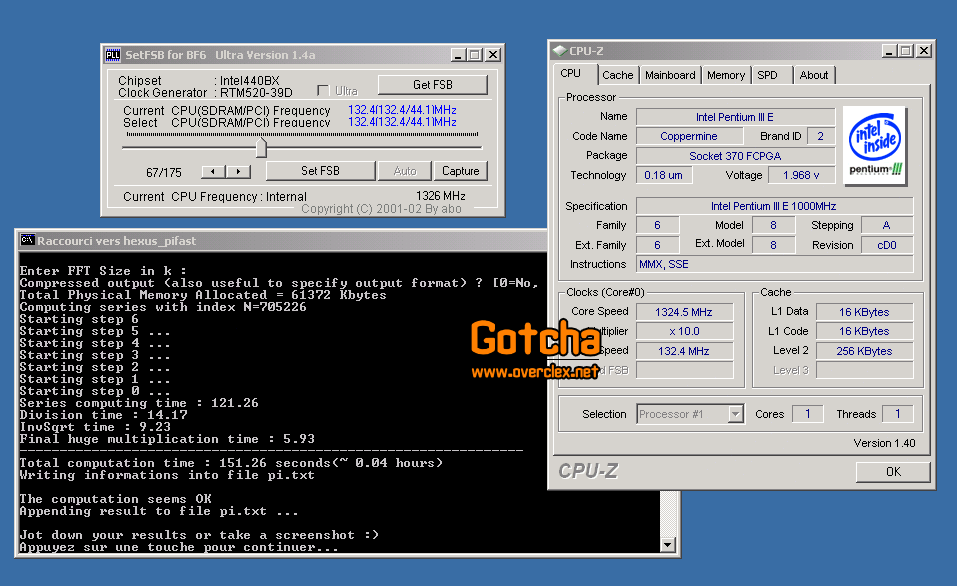
Task: Click the Revision value cD0
Action: (x=887, y=245)
